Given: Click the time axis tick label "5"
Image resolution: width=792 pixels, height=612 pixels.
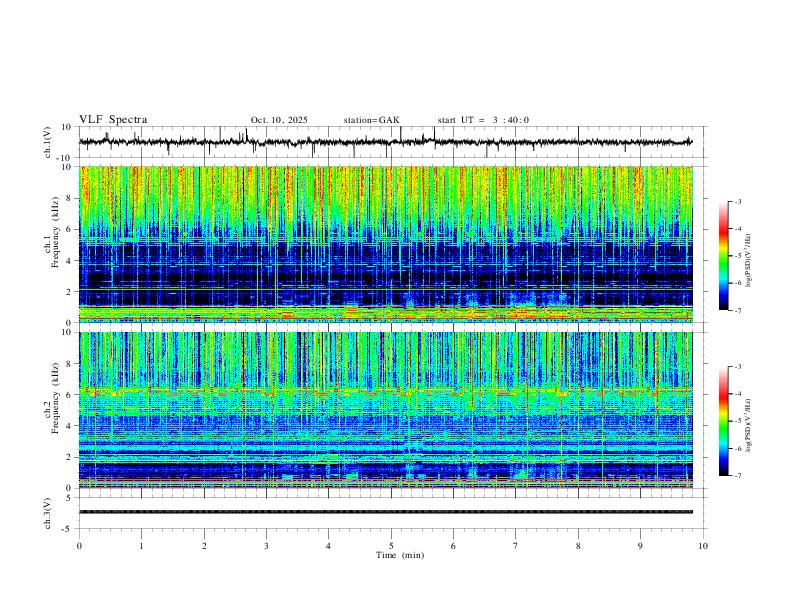Looking at the screenshot, I should tap(391, 546).
